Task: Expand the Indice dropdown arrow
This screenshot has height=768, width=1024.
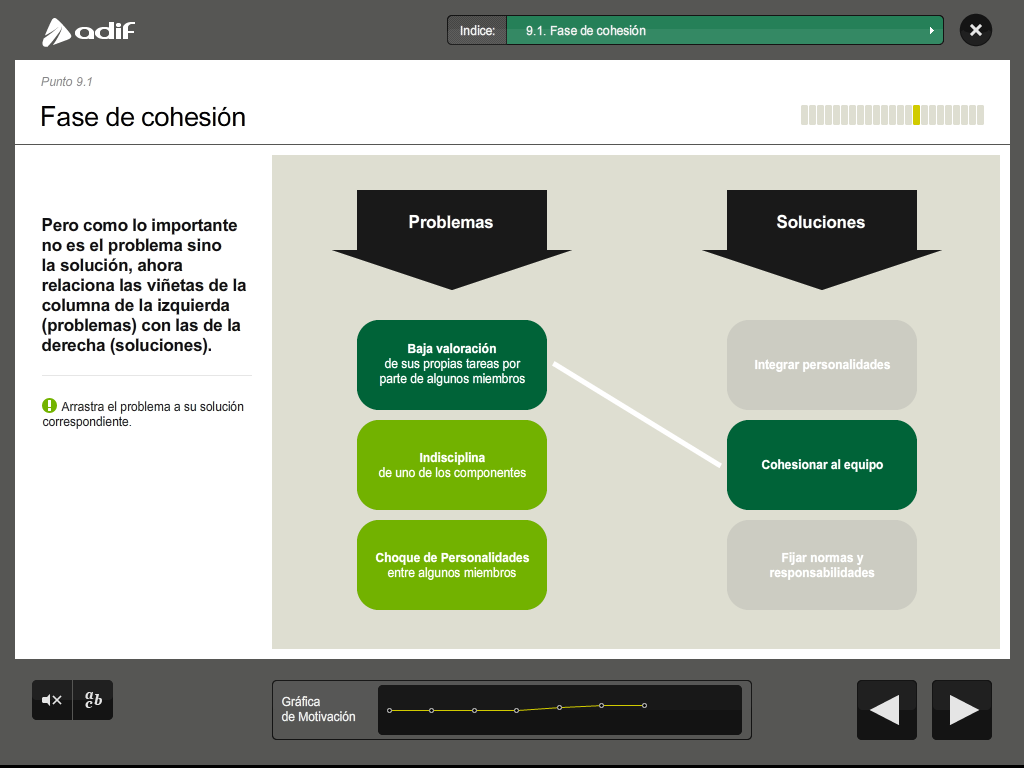Action: tap(932, 31)
